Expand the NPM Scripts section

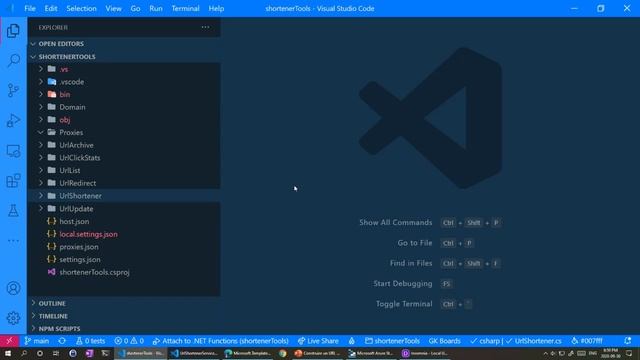coord(124,329)
